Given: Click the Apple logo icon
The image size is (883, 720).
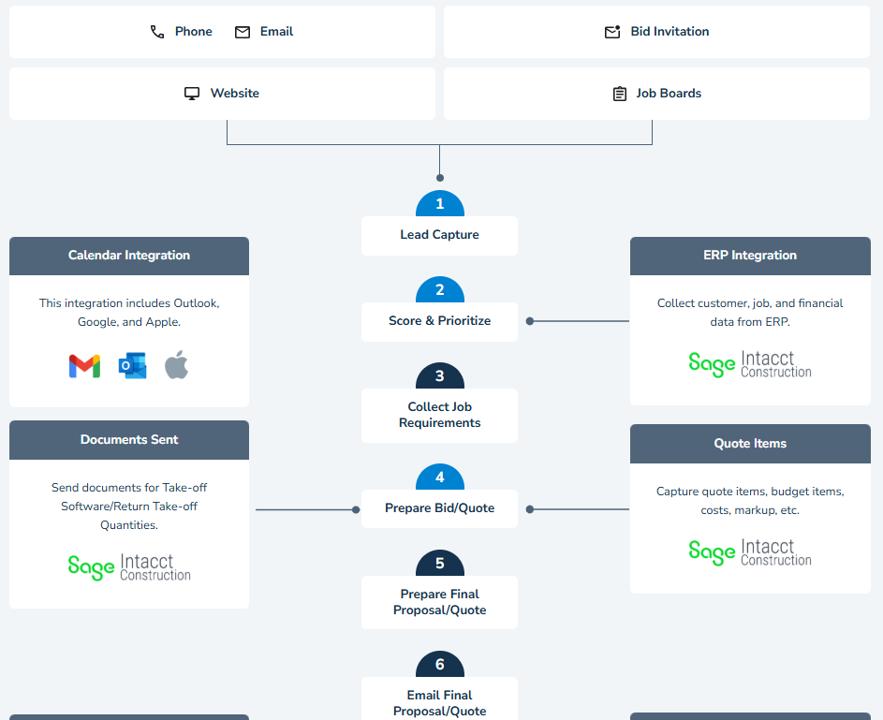Looking at the screenshot, I should 176,365.
